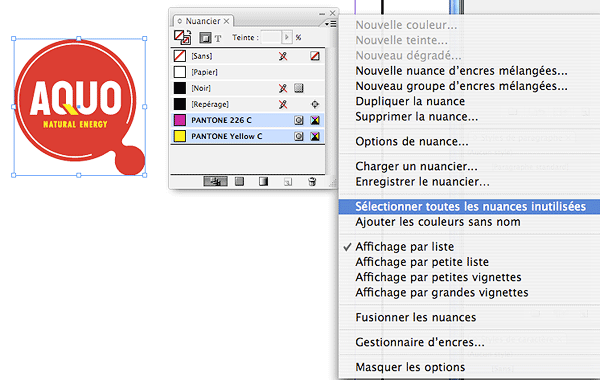Image resolution: width=600 pixels, height=380 pixels.
Task: Collapse the Nuancier panel via minimize dash
Action: 322,13
